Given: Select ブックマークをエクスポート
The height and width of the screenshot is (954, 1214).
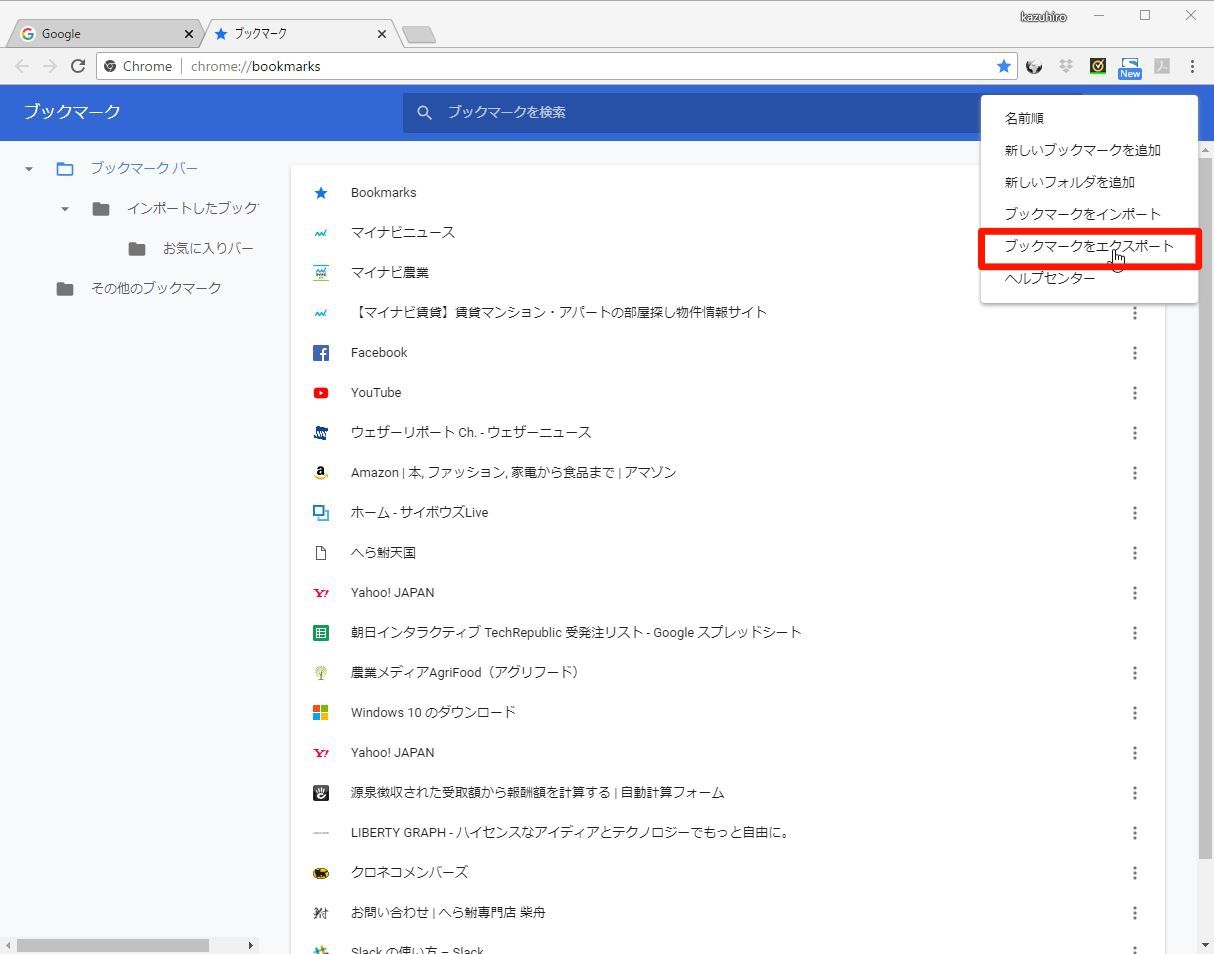Looking at the screenshot, I should pyautogui.click(x=1089, y=246).
